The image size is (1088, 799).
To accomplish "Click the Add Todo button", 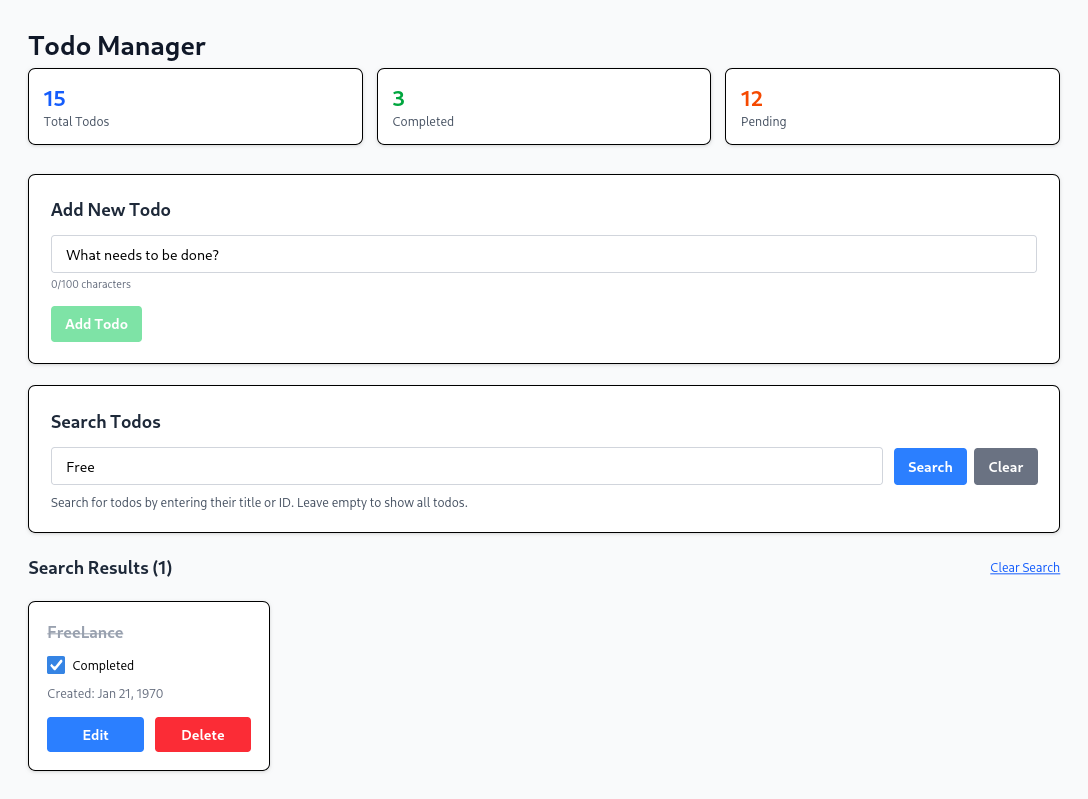I will 96,323.
